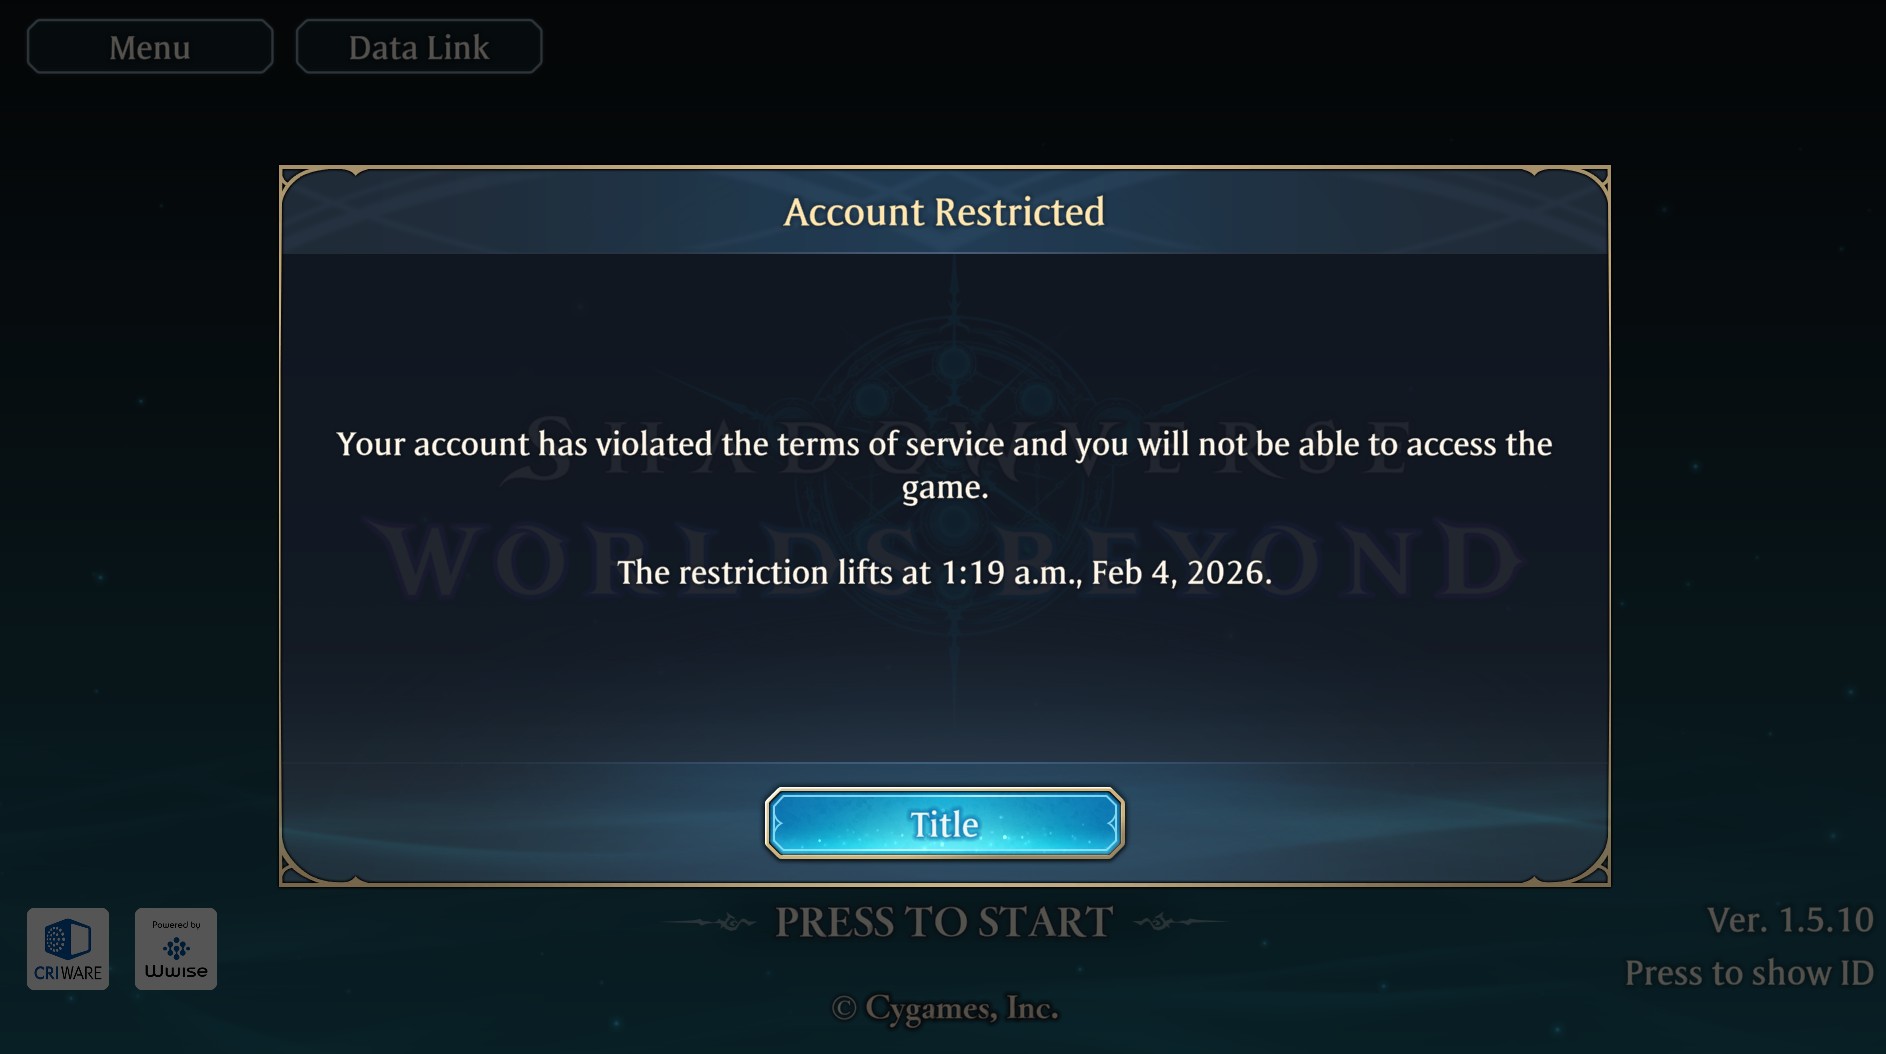Click the Wwise logo icon

[176, 949]
